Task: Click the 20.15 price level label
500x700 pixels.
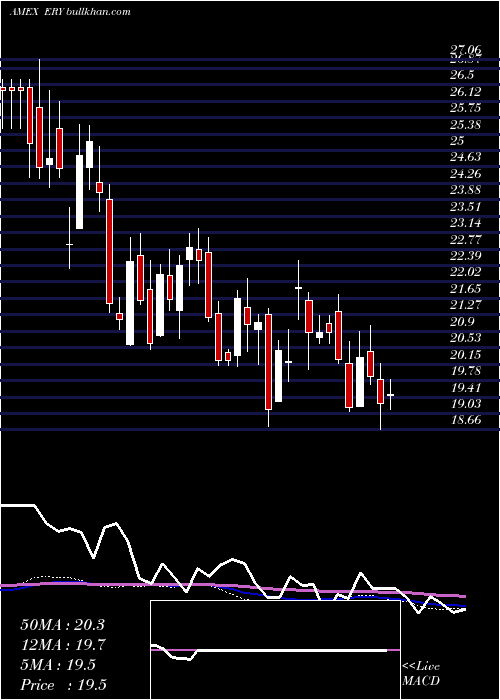Action: click(465, 354)
